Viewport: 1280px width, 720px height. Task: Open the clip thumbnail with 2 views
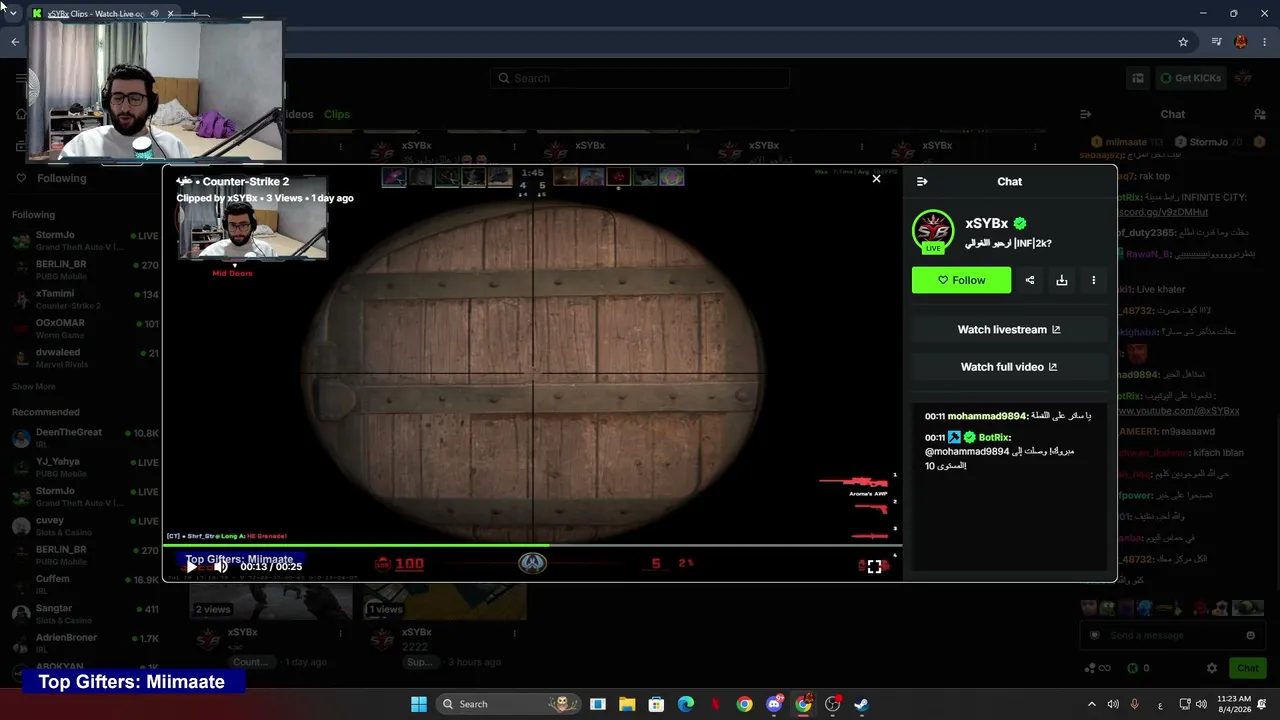click(271, 602)
